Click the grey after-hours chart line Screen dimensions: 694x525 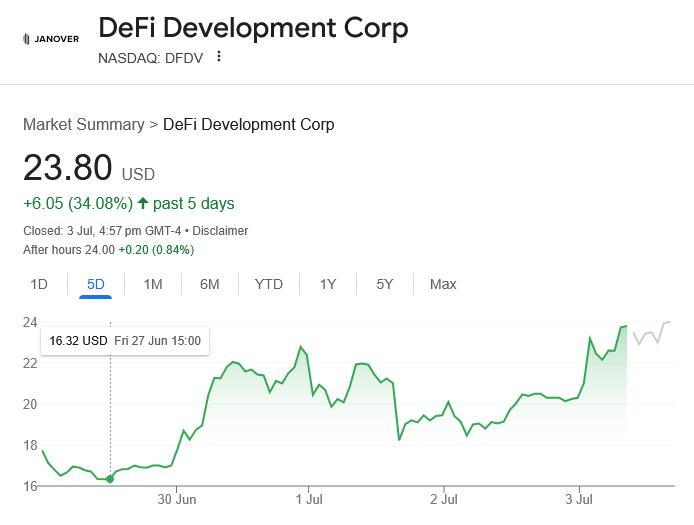[651, 333]
